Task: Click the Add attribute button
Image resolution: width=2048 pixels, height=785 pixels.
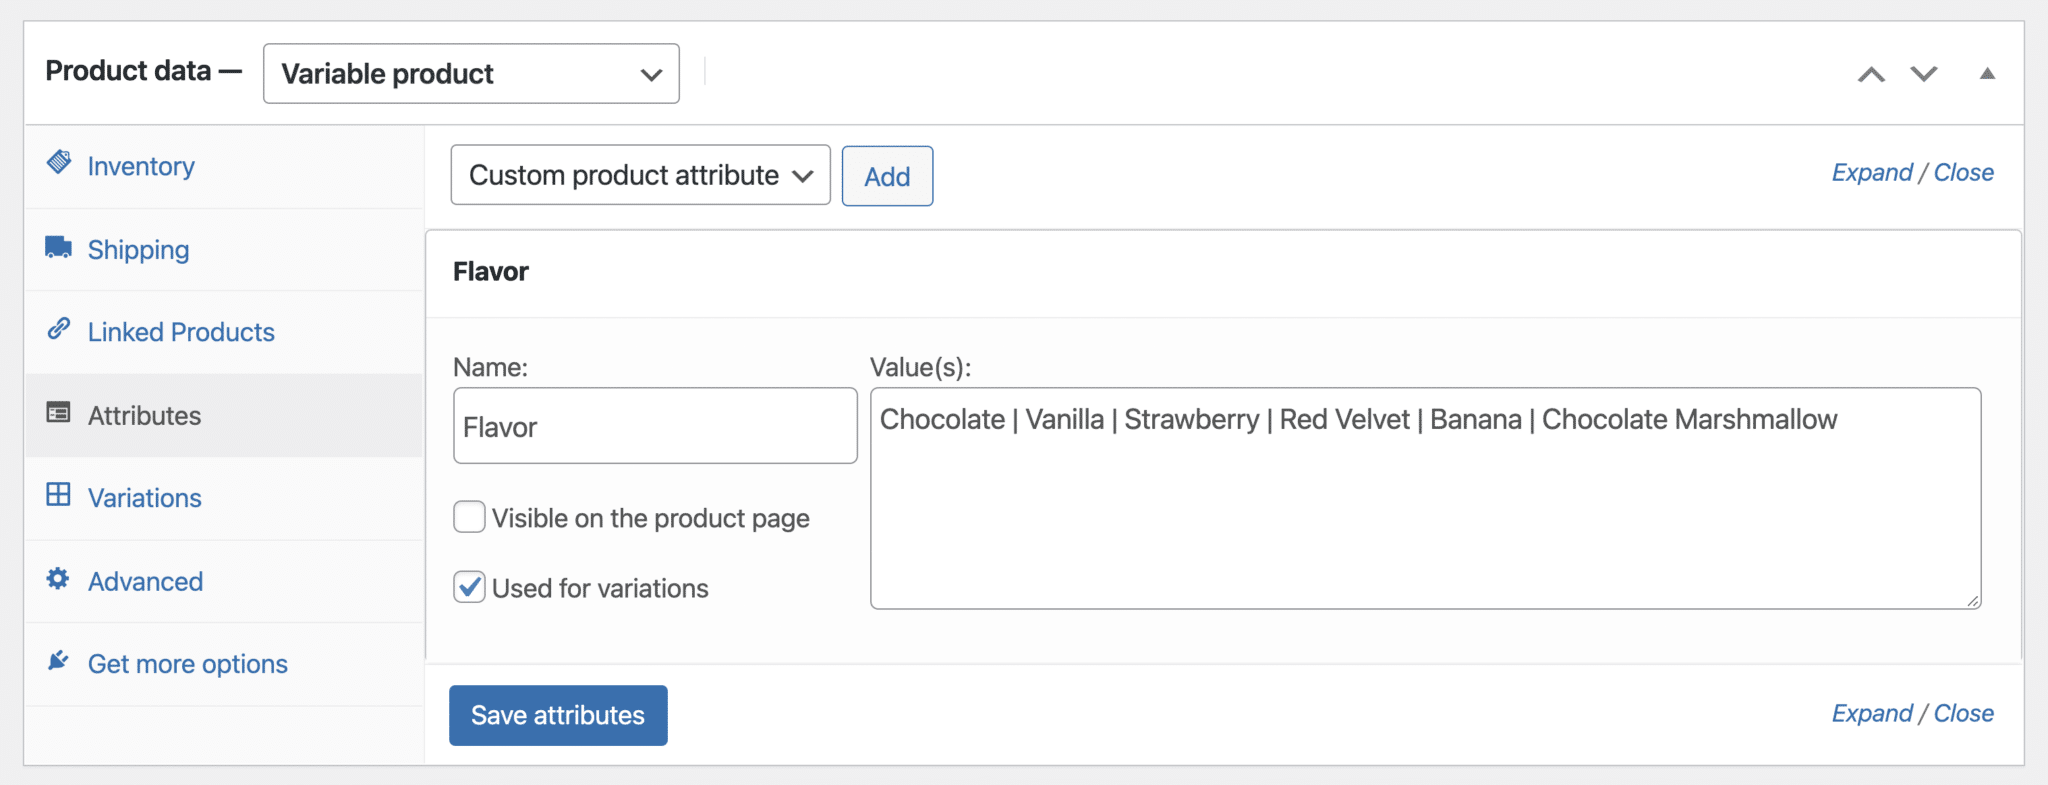Action: (887, 177)
